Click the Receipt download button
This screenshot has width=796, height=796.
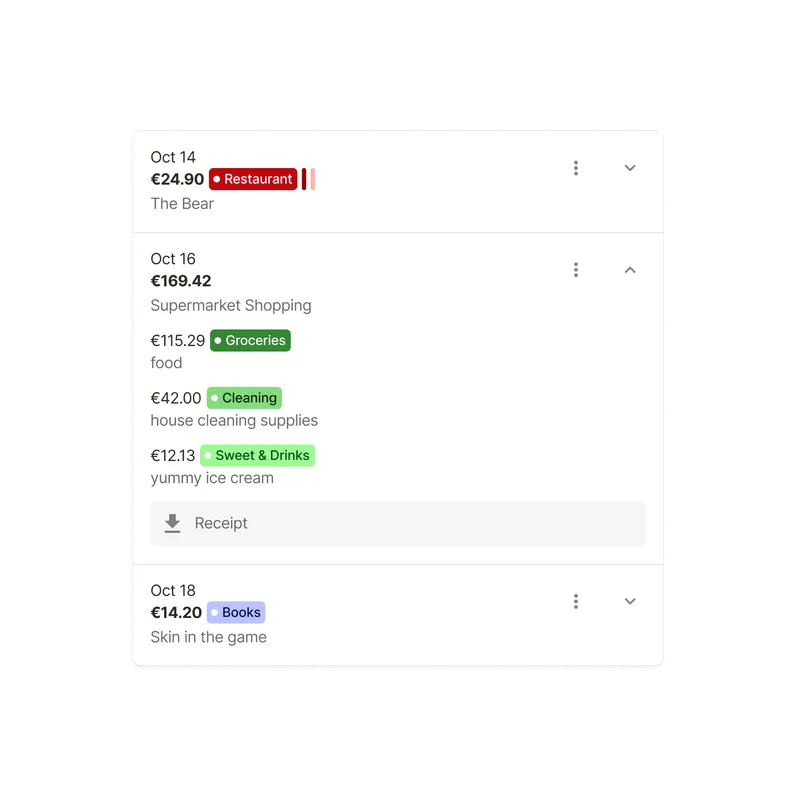click(398, 523)
